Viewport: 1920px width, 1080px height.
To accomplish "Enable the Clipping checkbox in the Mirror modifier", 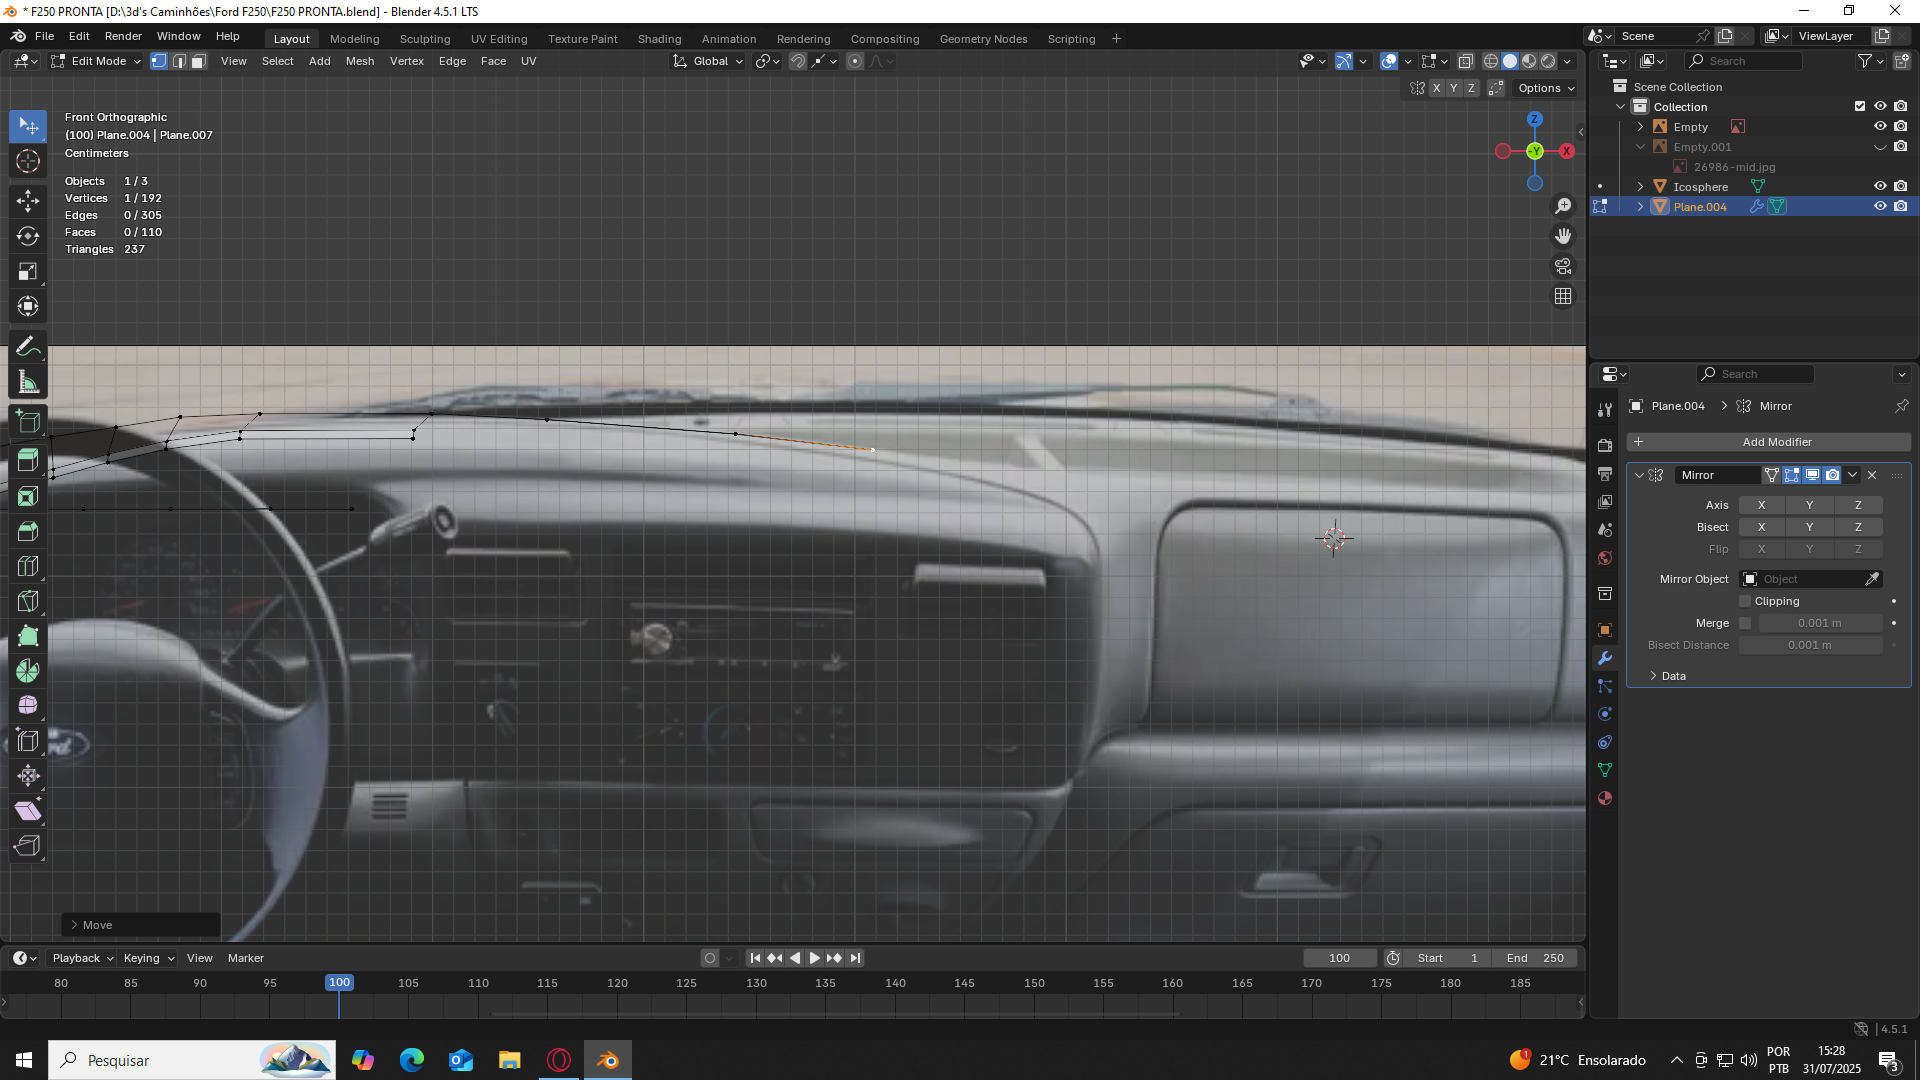I will click(x=1745, y=601).
